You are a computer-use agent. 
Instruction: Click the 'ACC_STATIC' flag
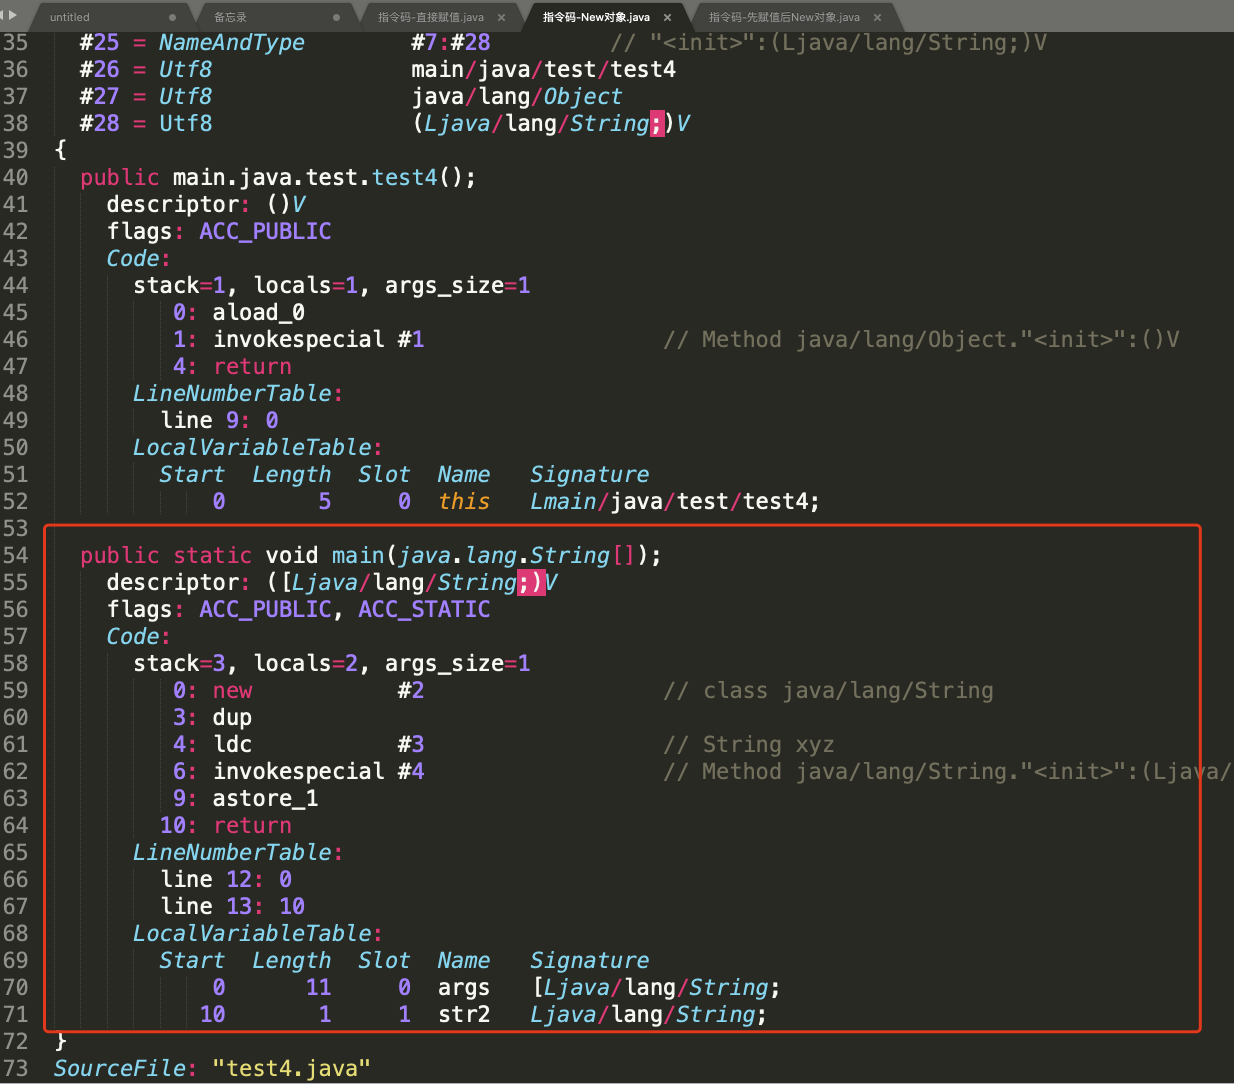click(424, 609)
